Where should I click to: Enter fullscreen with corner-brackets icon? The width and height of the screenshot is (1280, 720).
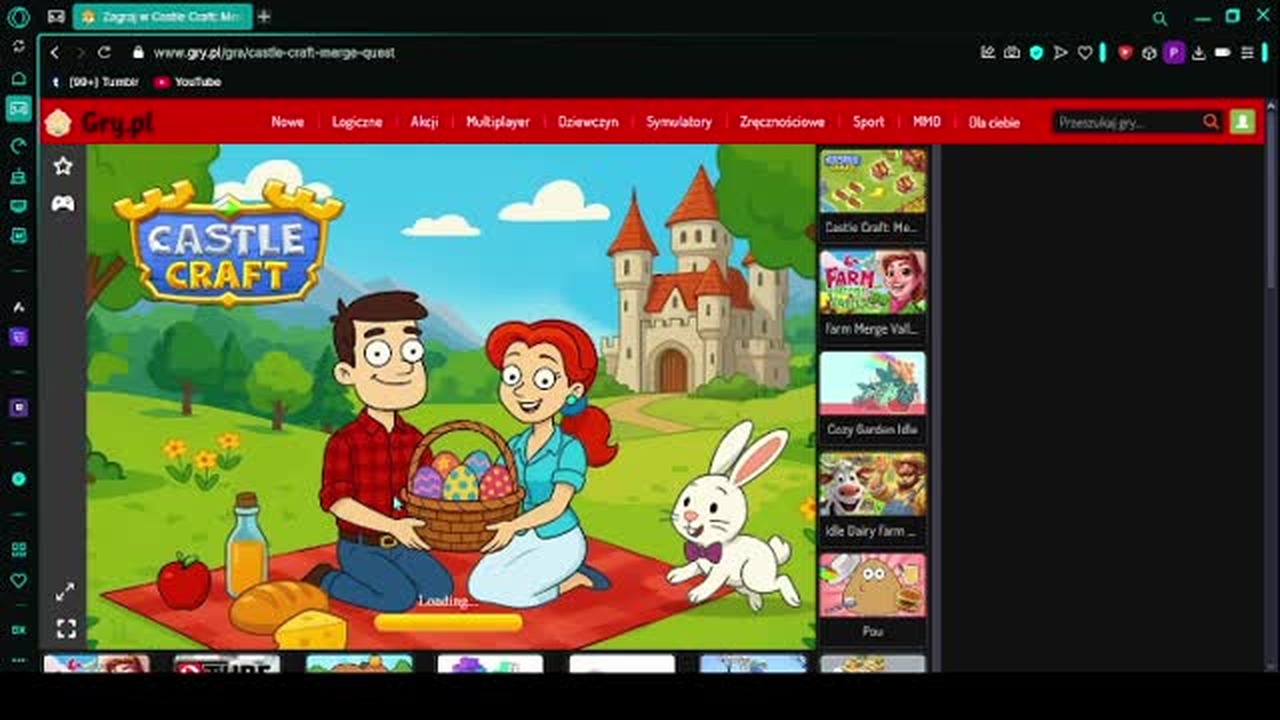(66, 629)
